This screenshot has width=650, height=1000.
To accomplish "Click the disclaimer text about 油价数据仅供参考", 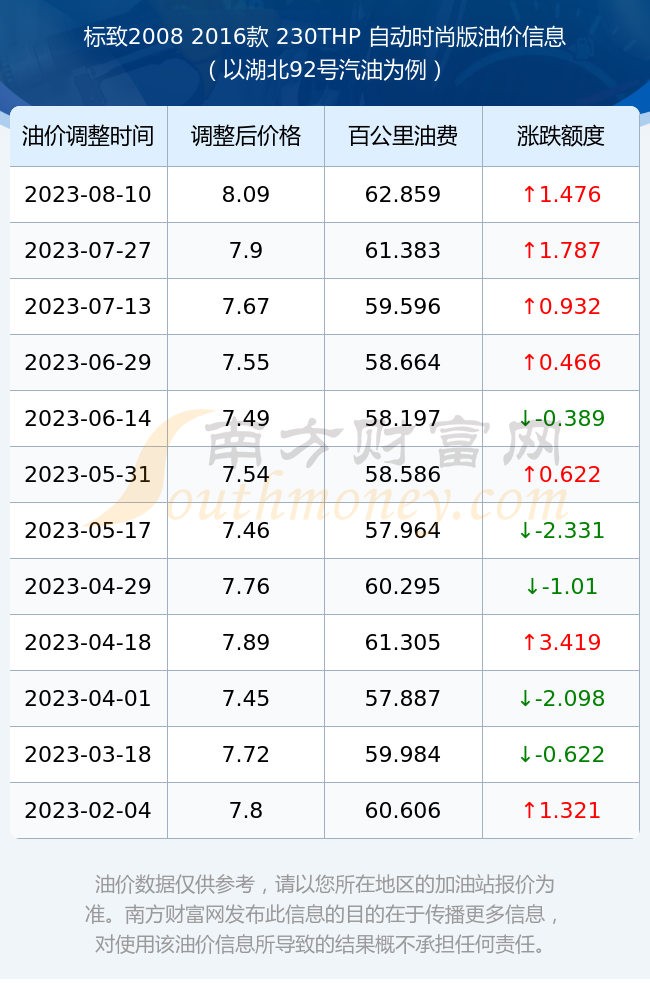I will (325, 914).
